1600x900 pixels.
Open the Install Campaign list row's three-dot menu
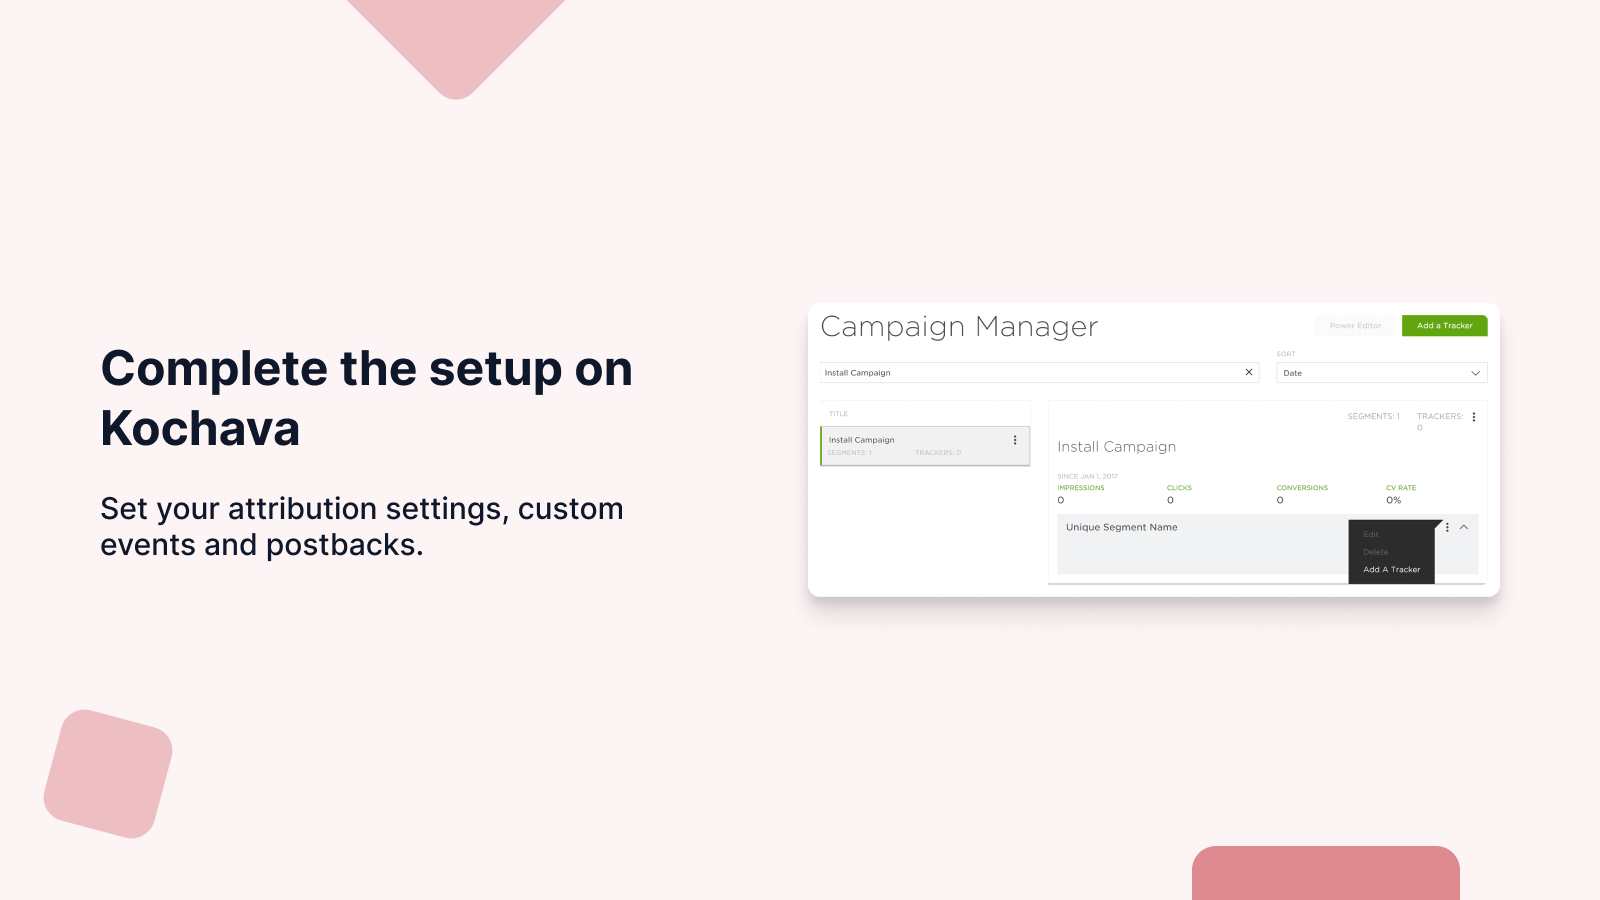click(x=1015, y=440)
